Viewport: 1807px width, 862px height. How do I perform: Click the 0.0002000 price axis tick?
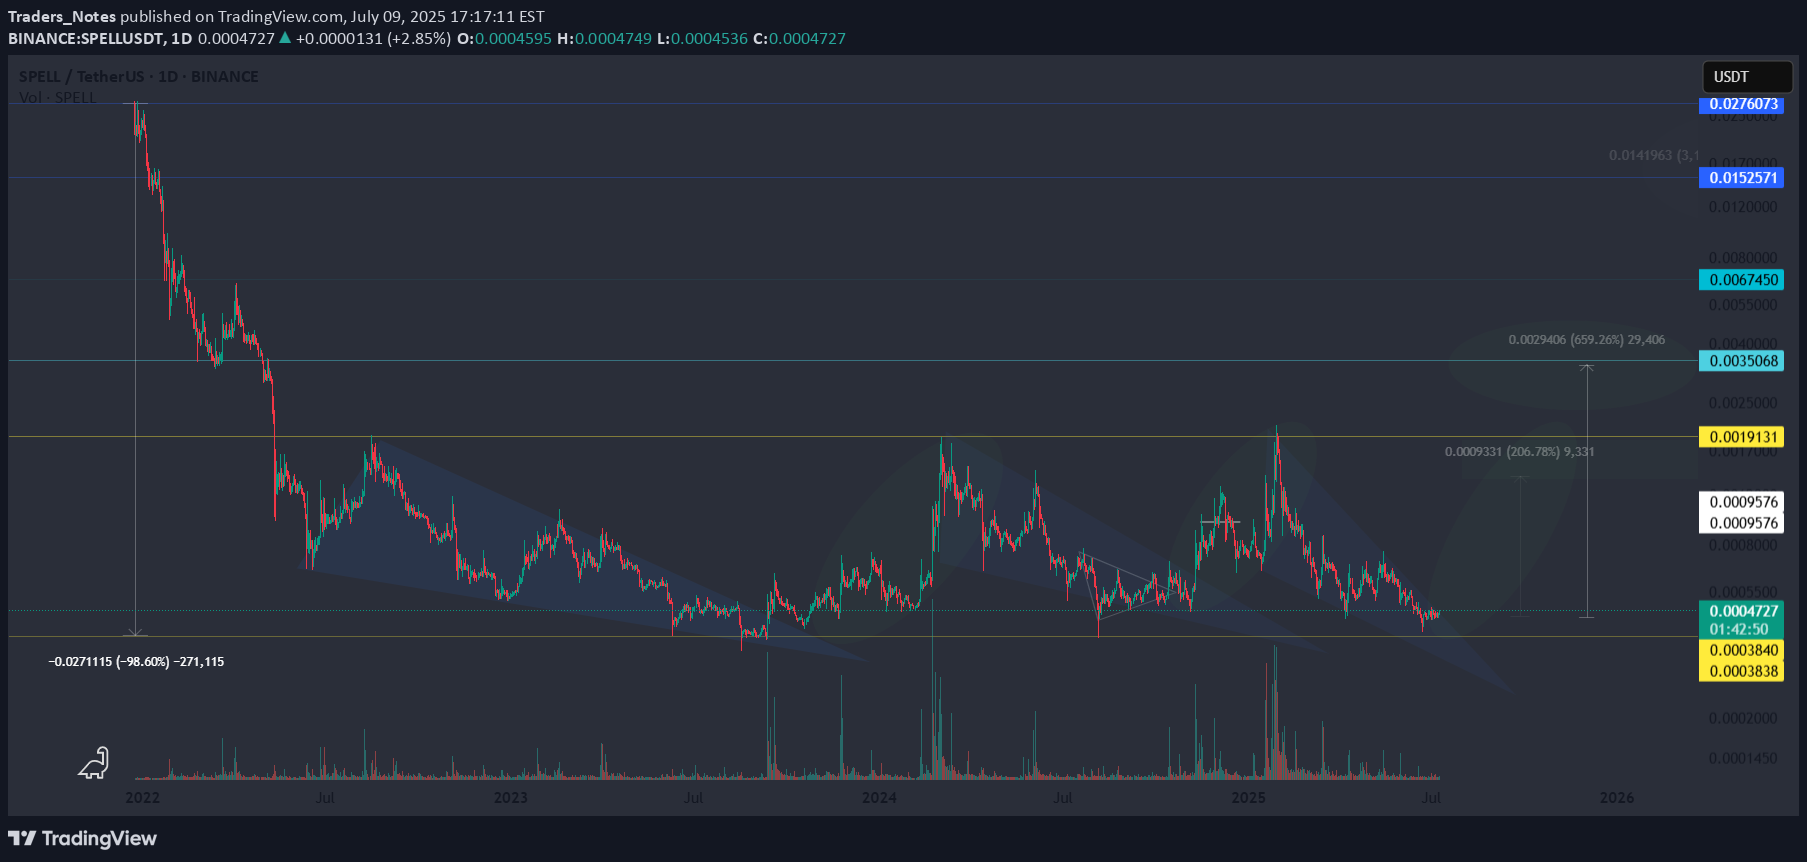pyautogui.click(x=1743, y=718)
